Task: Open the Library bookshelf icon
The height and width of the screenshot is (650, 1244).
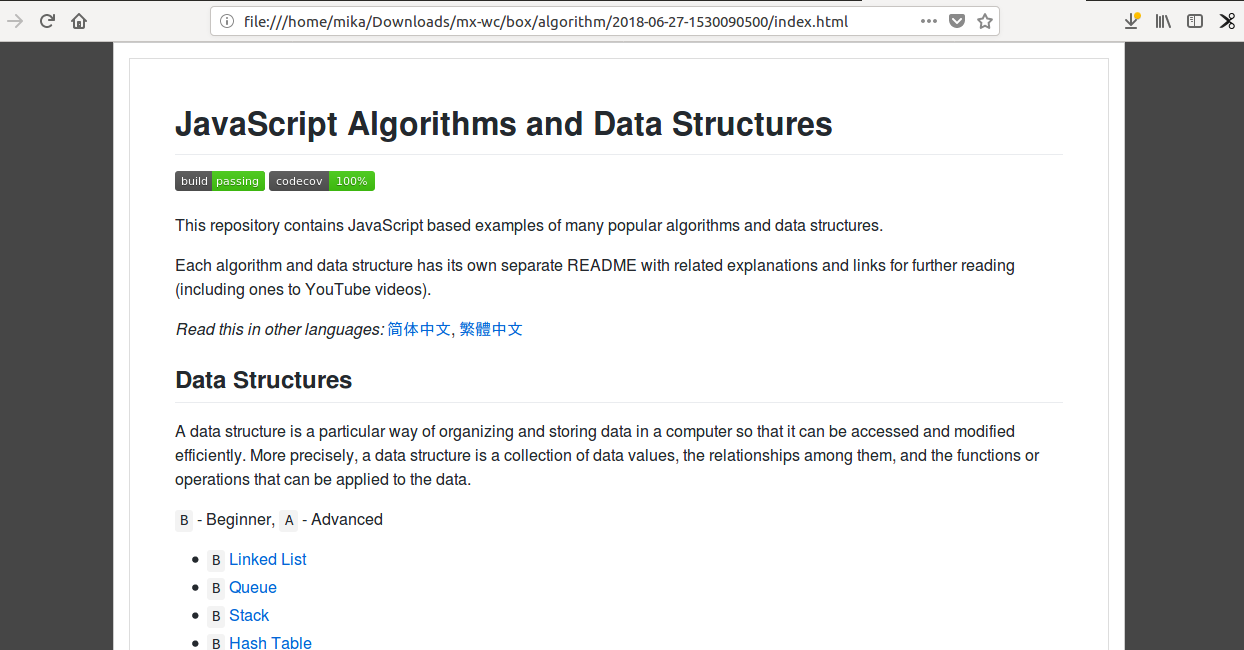Action: click(1163, 21)
